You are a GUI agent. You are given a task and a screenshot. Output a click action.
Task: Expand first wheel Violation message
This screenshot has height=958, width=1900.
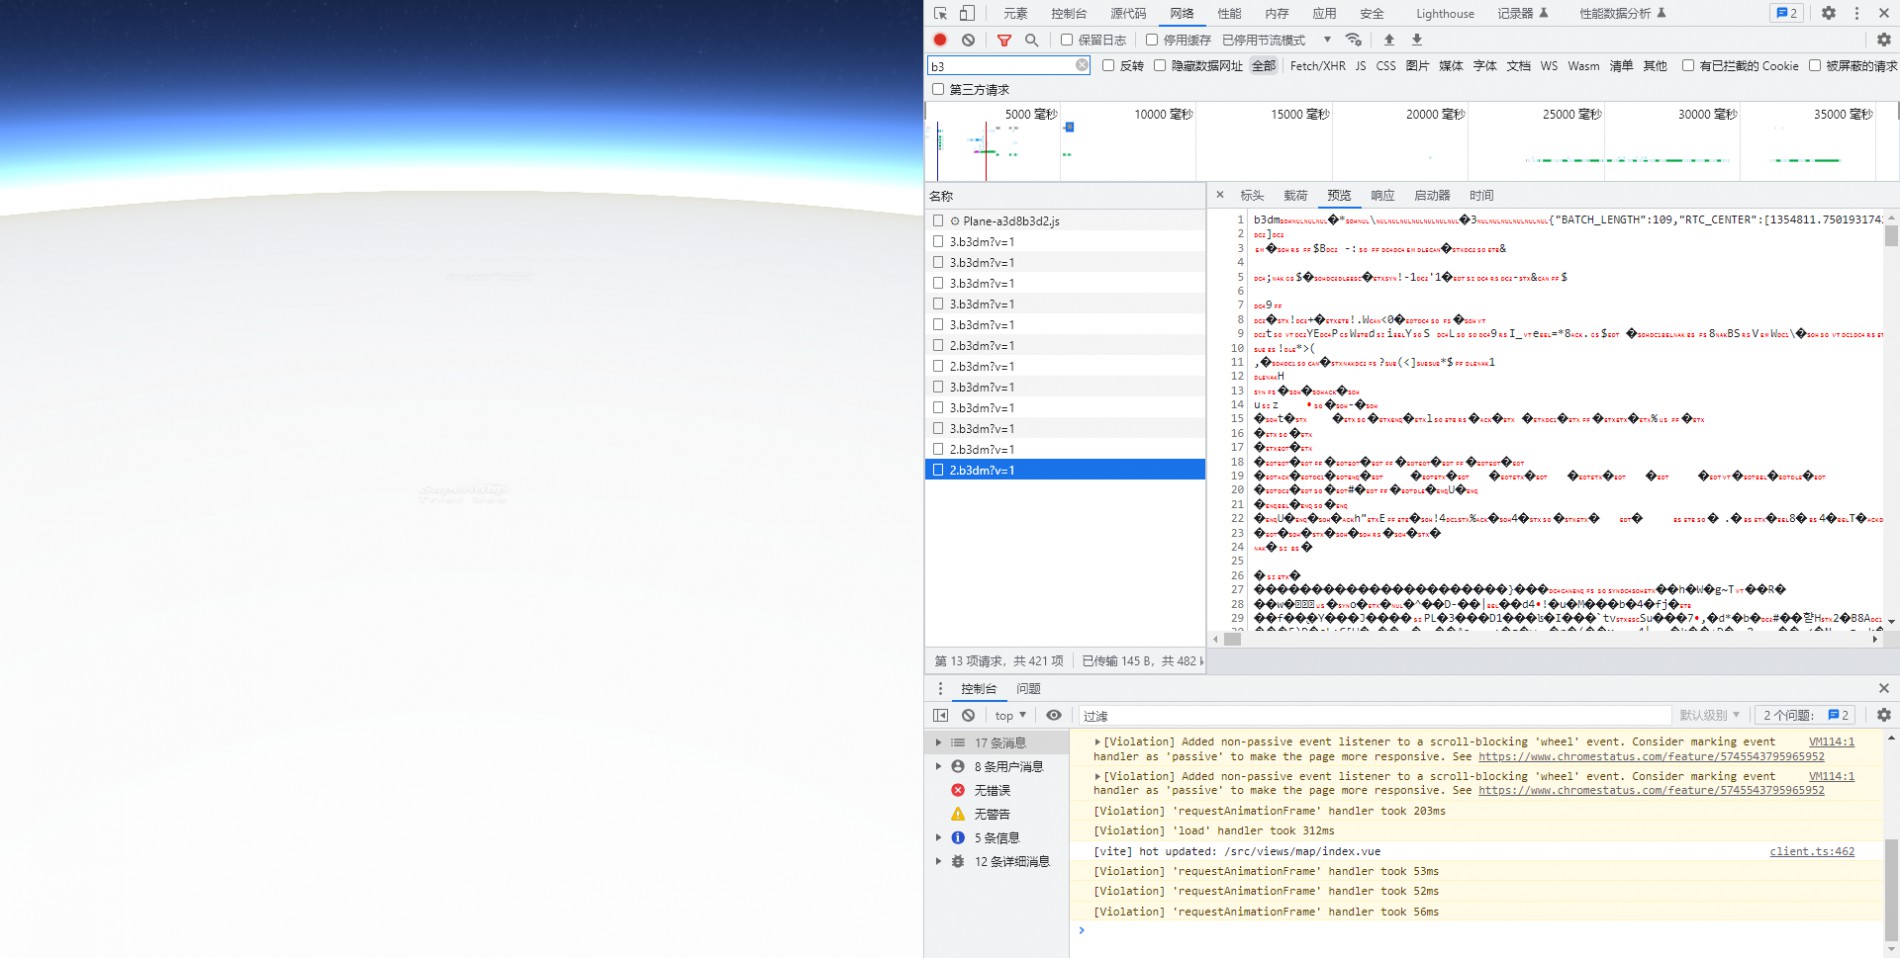[1097, 742]
